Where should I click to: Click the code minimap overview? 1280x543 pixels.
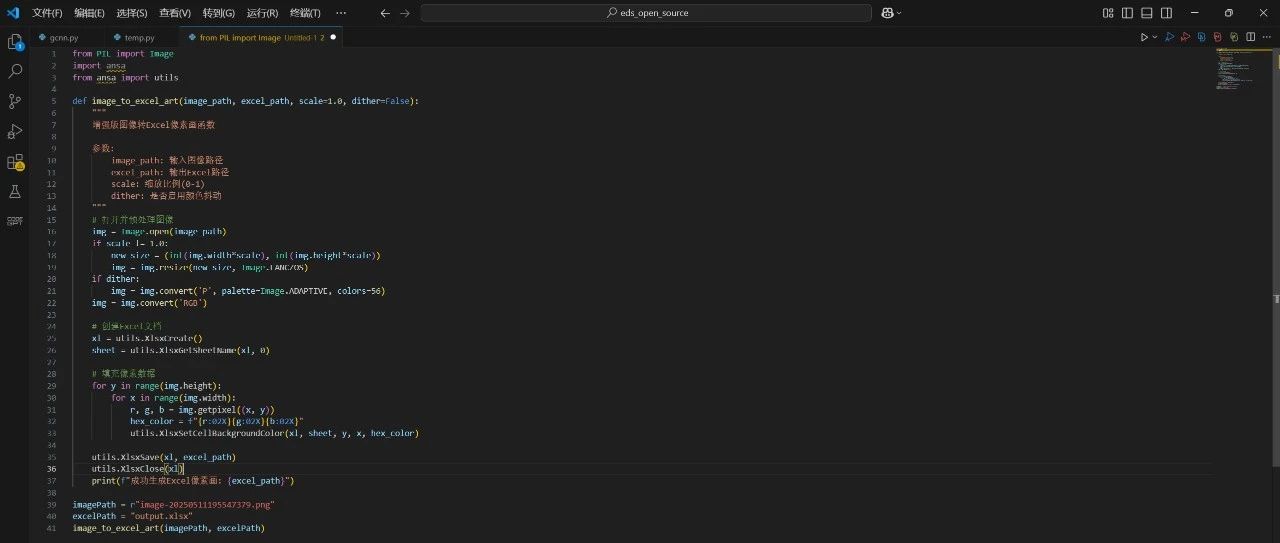1240,70
